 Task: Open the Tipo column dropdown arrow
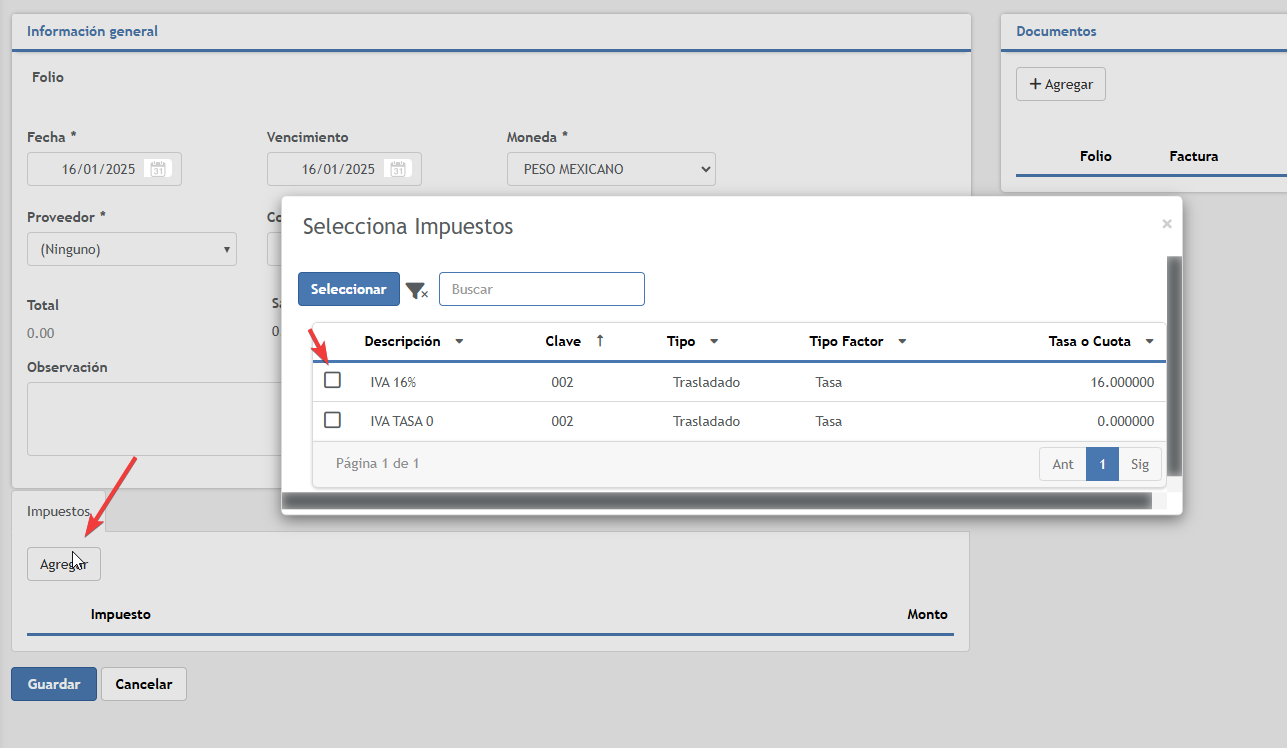click(x=714, y=342)
